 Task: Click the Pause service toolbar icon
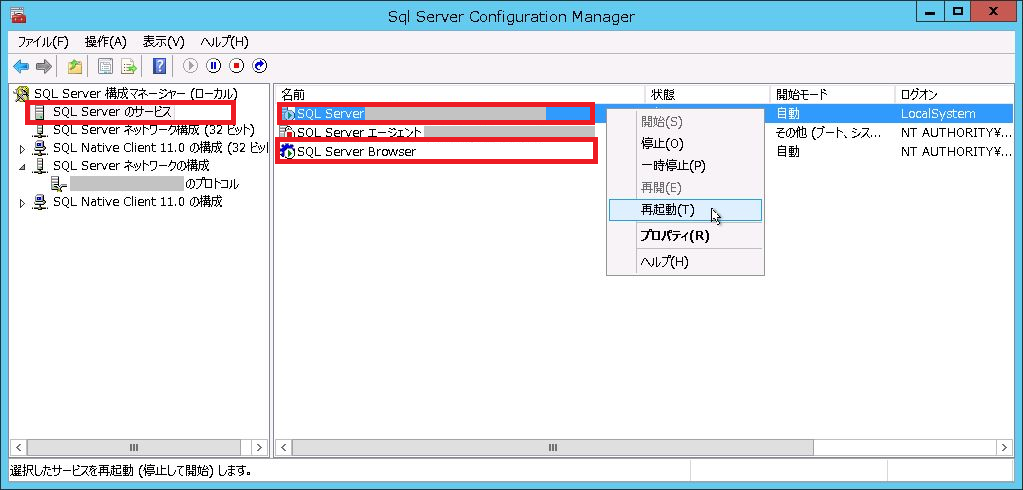tap(214, 66)
